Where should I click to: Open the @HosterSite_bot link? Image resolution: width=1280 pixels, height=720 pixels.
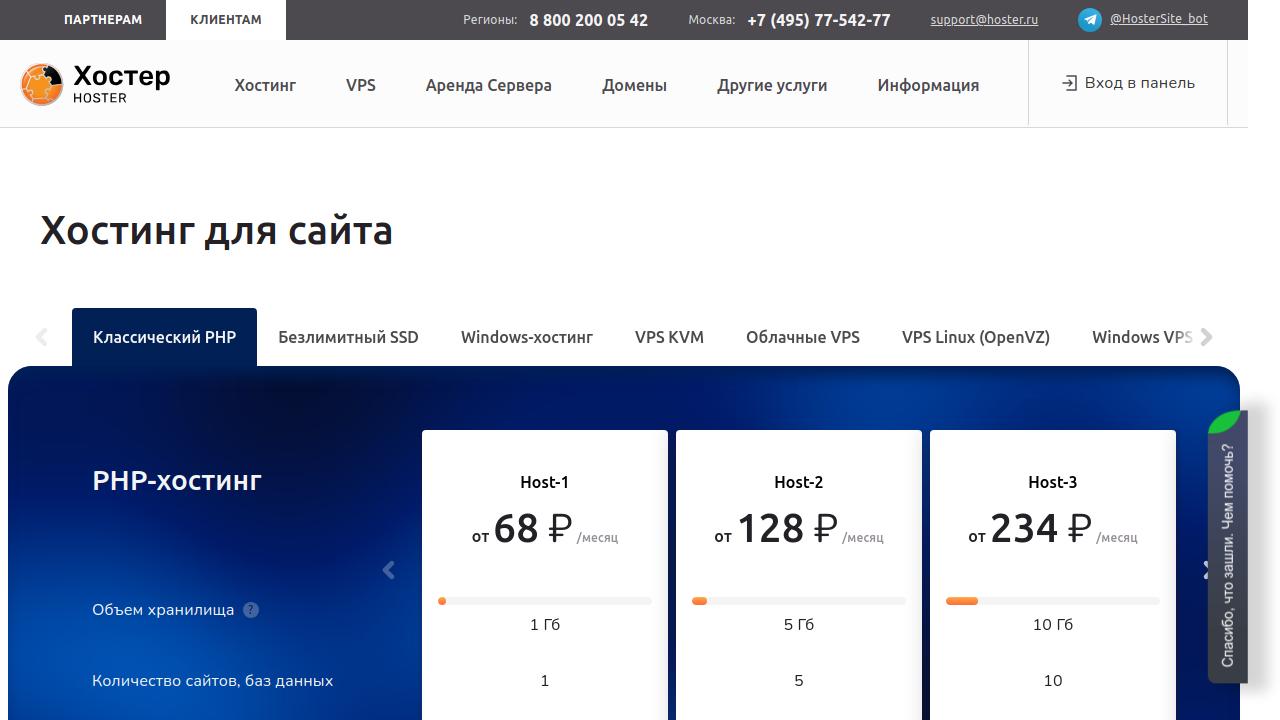point(1159,19)
